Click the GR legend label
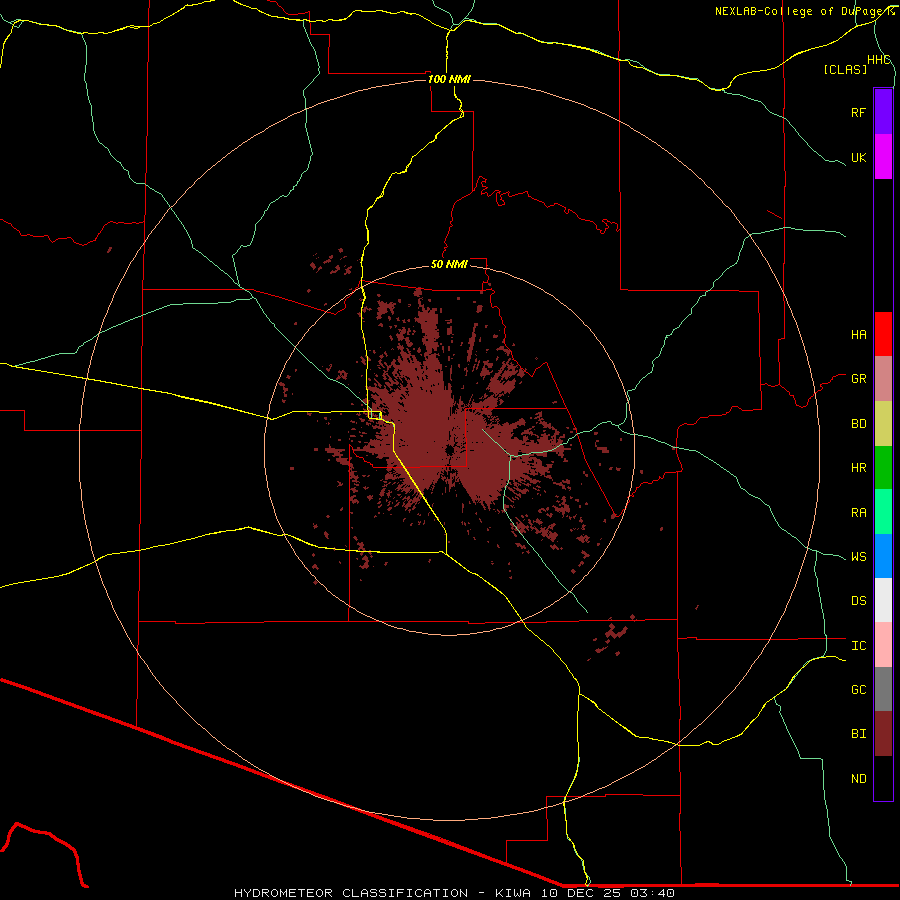 pos(858,379)
